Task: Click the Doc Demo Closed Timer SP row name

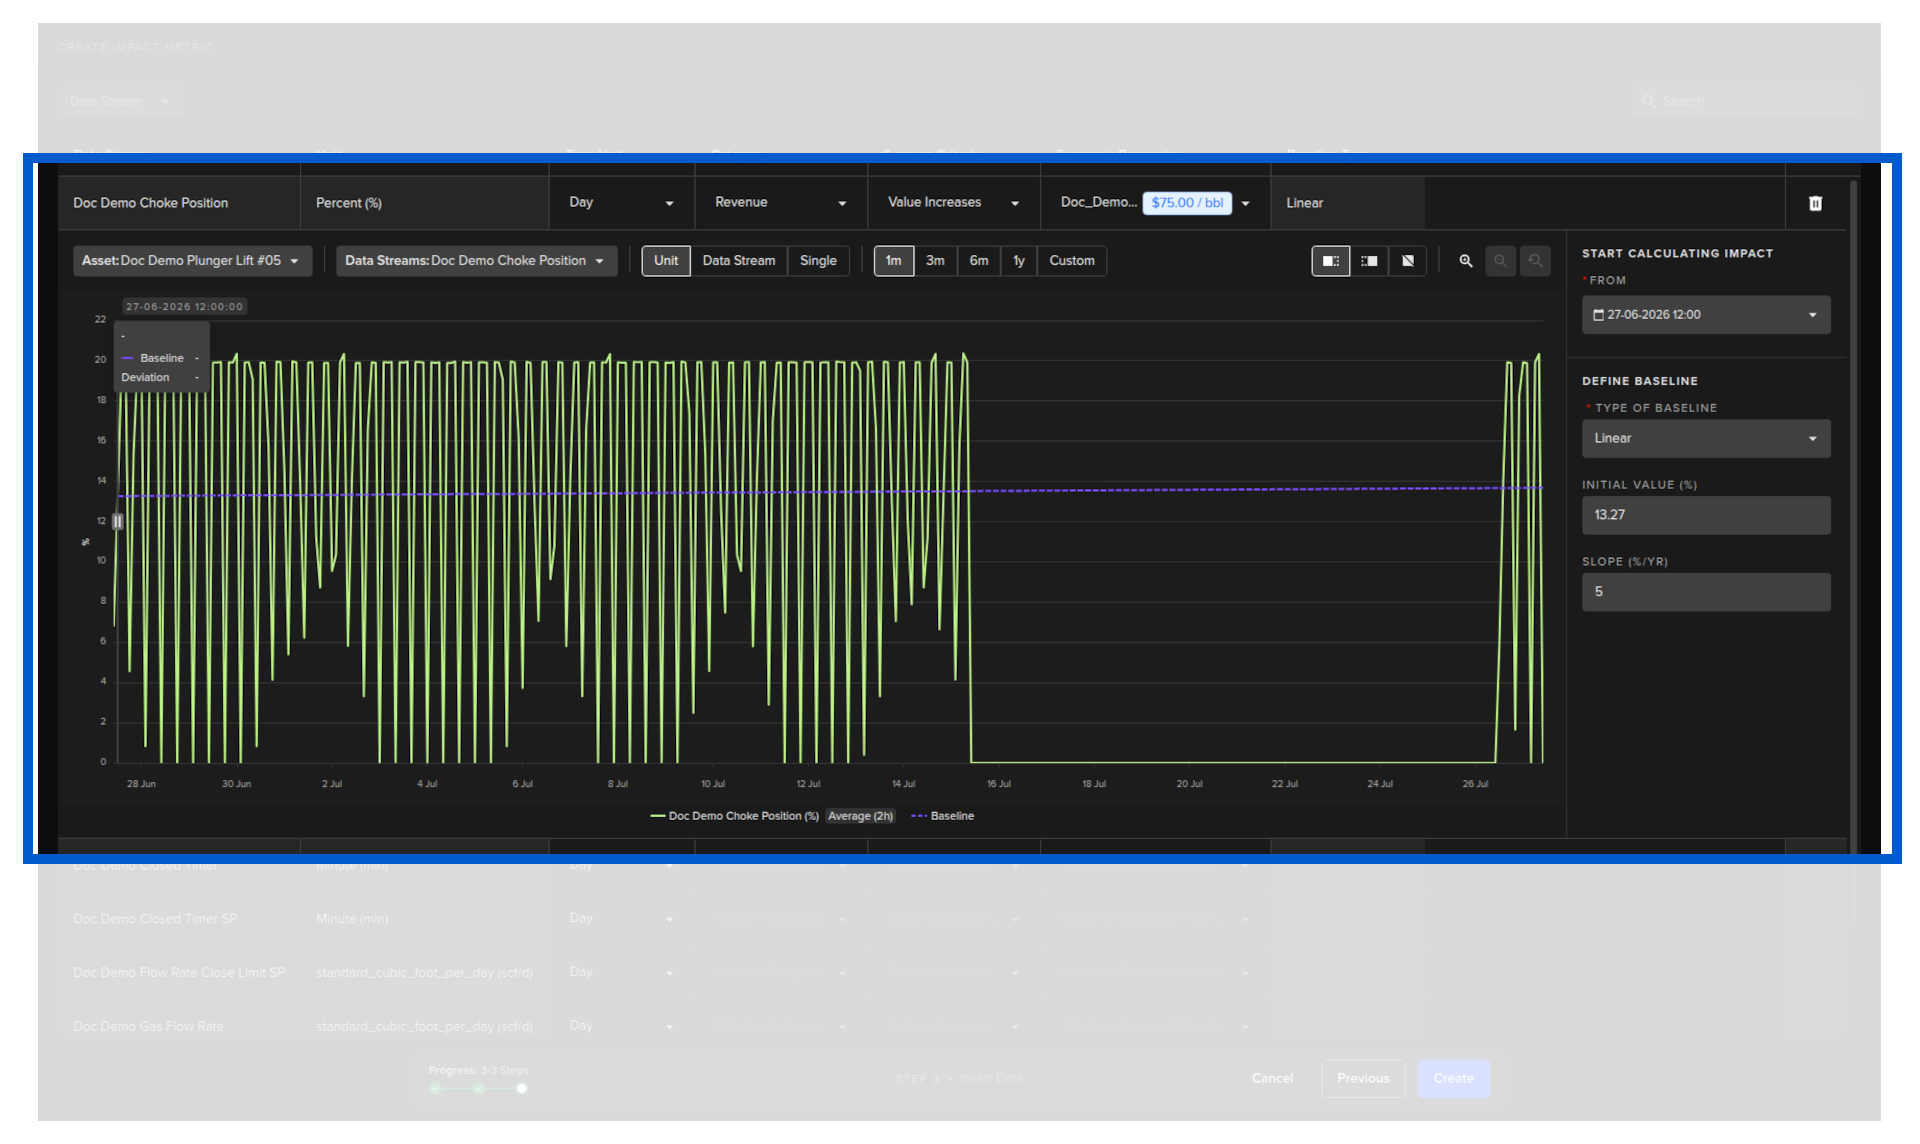Action: point(155,919)
